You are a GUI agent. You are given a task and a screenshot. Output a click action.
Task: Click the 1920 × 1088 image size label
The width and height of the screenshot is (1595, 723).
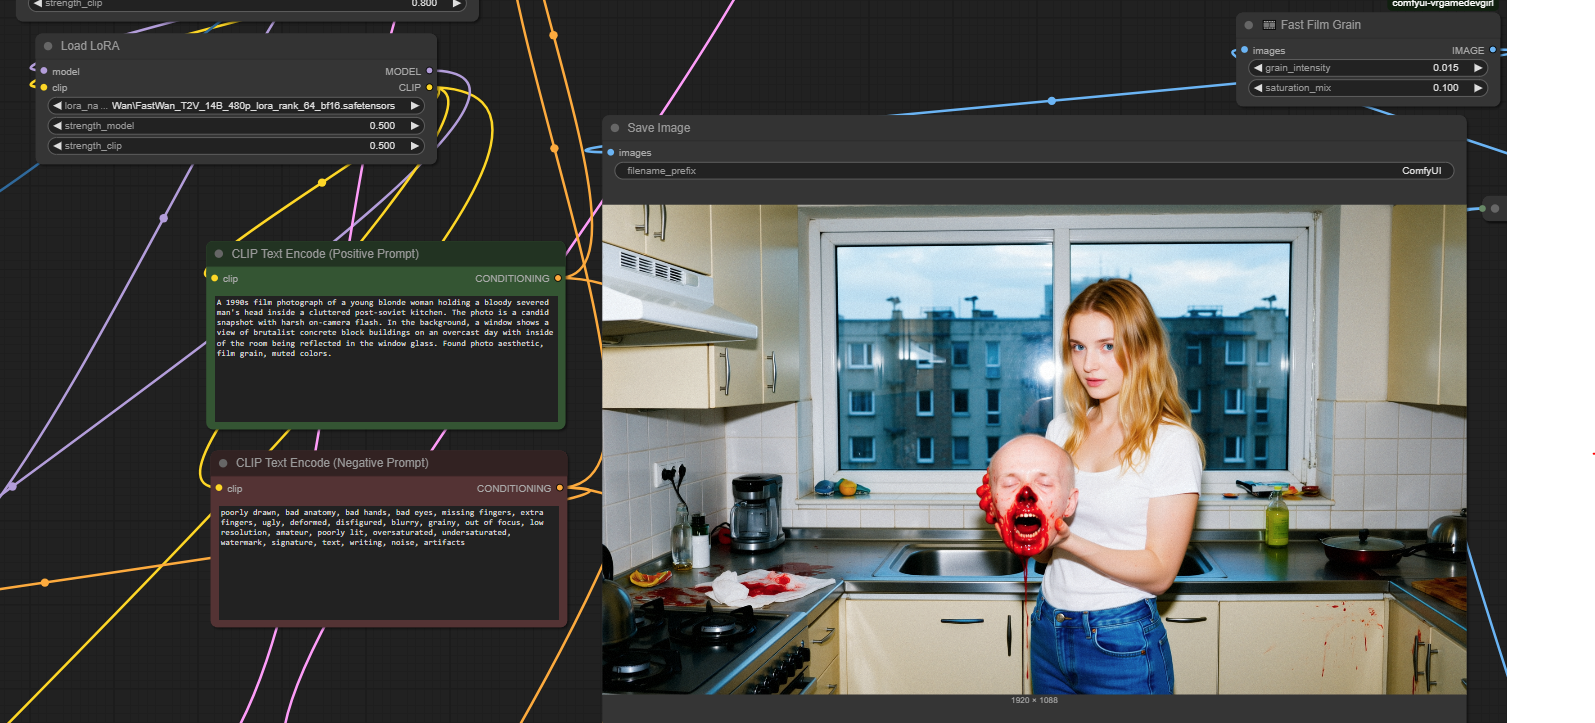(1034, 700)
